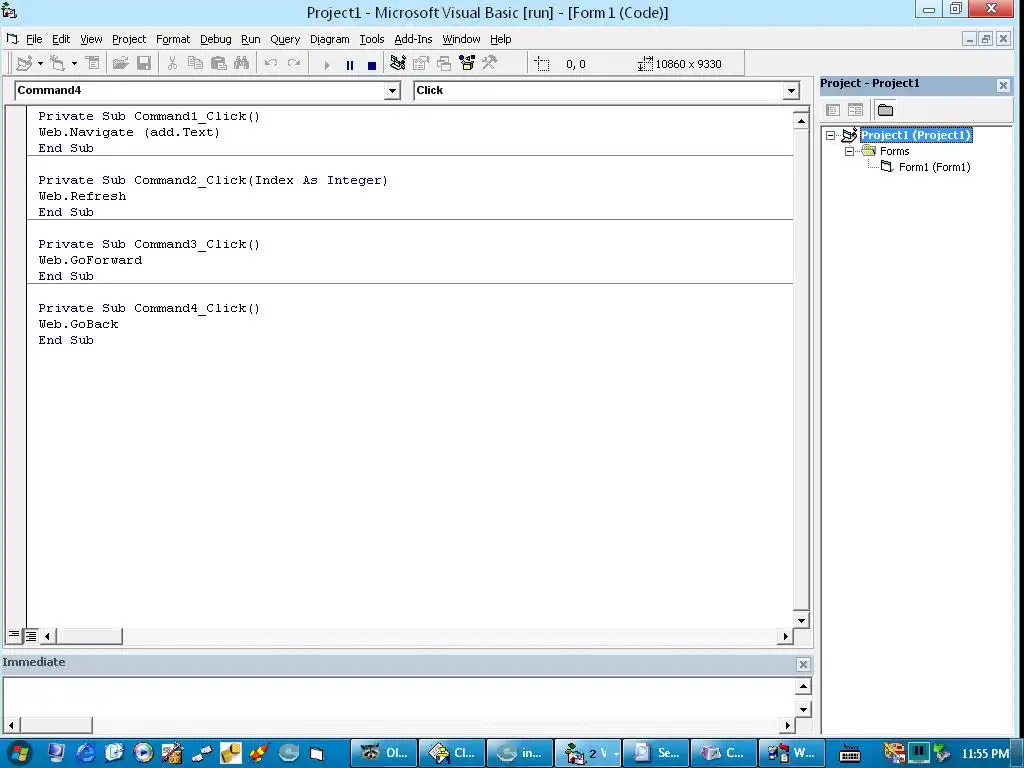This screenshot has height=768, width=1024.
Task: Open the Query menu
Action: point(285,39)
